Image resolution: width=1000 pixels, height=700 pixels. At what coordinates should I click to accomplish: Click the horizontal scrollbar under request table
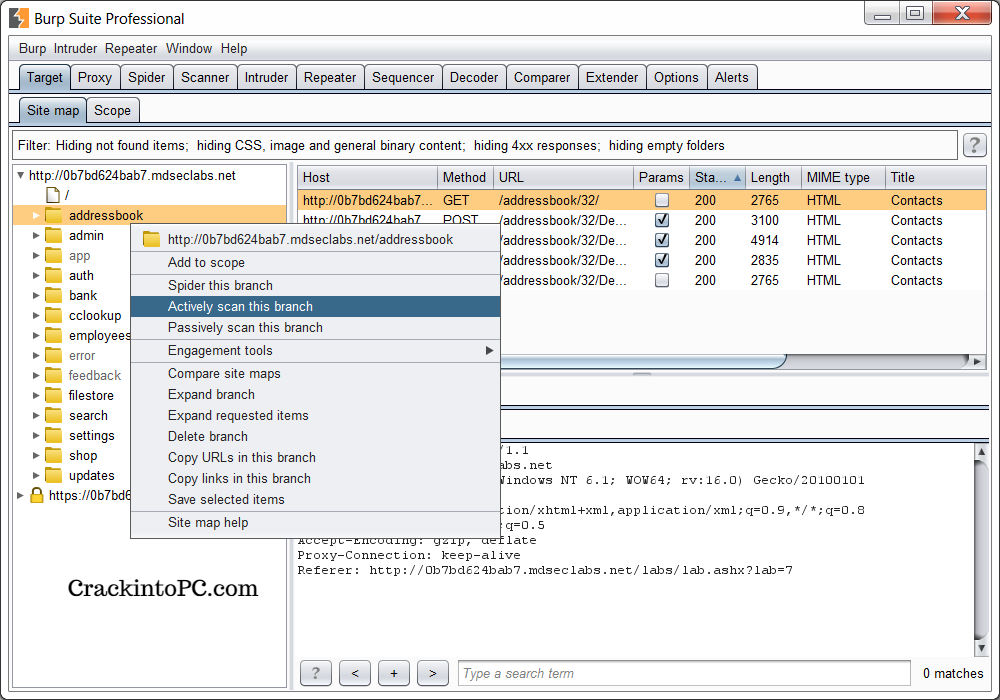[643, 361]
